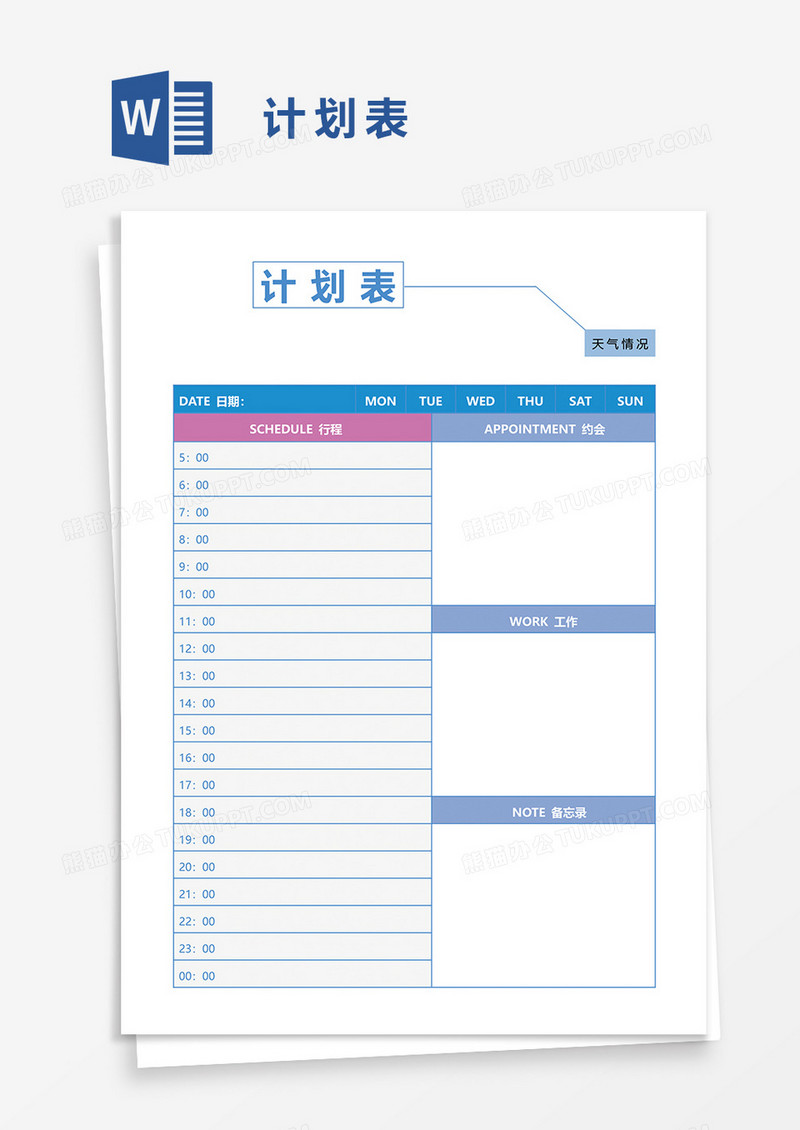Click the 20:00 schedule row
The image size is (800, 1130).
[303, 866]
